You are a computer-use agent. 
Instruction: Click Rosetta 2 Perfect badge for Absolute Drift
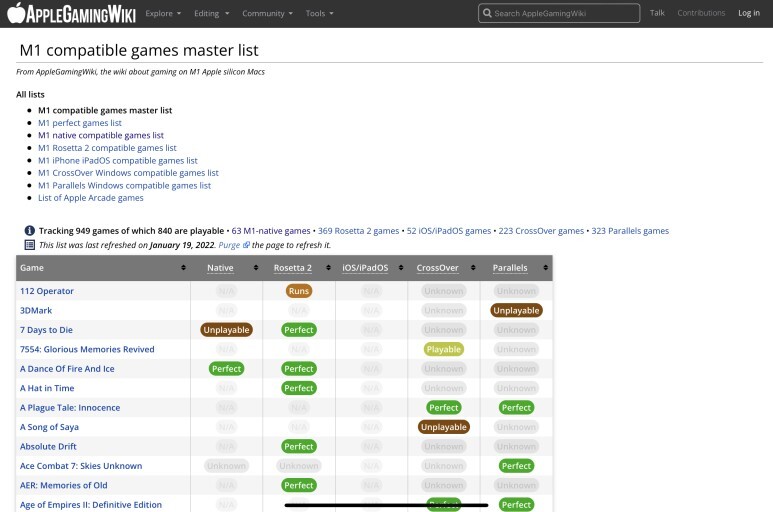(x=299, y=446)
